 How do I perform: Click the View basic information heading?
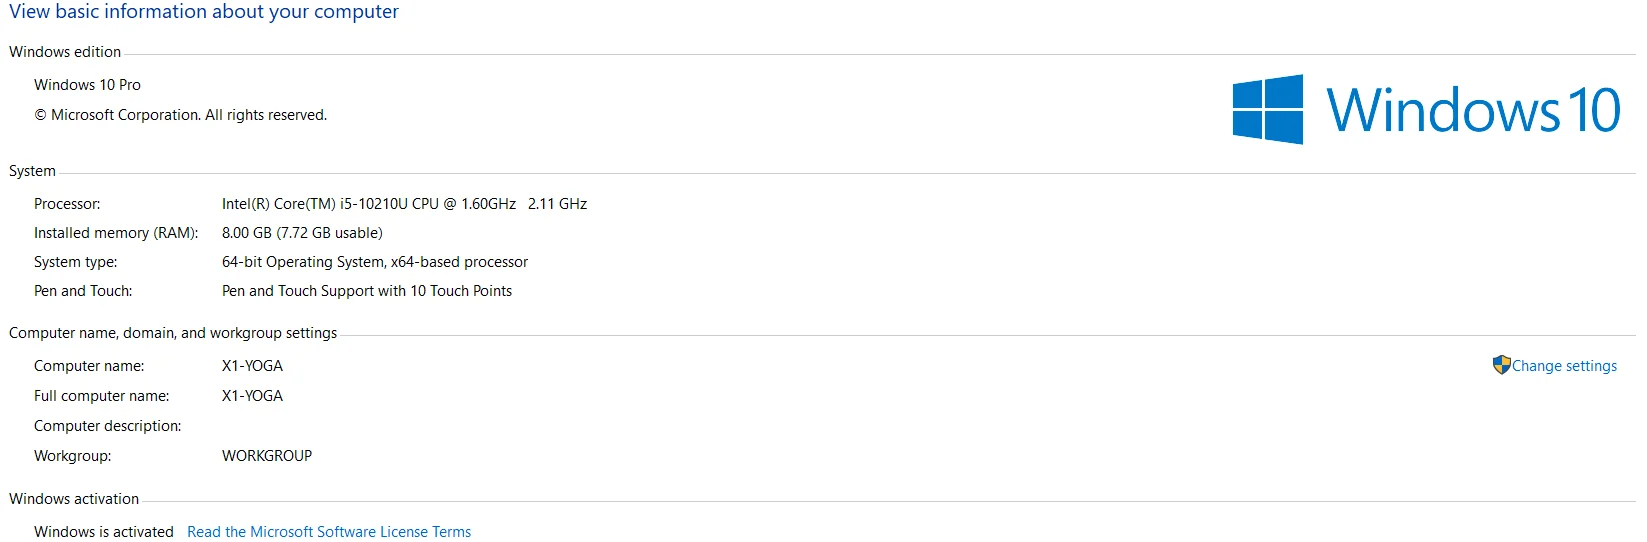(x=204, y=12)
